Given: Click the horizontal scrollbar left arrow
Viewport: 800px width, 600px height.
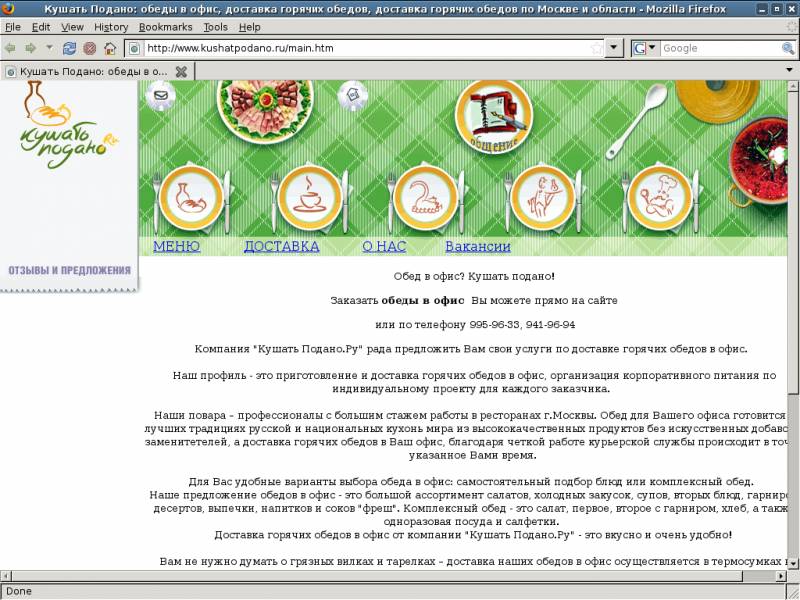Looking at the screenshot, I should 6,576.
